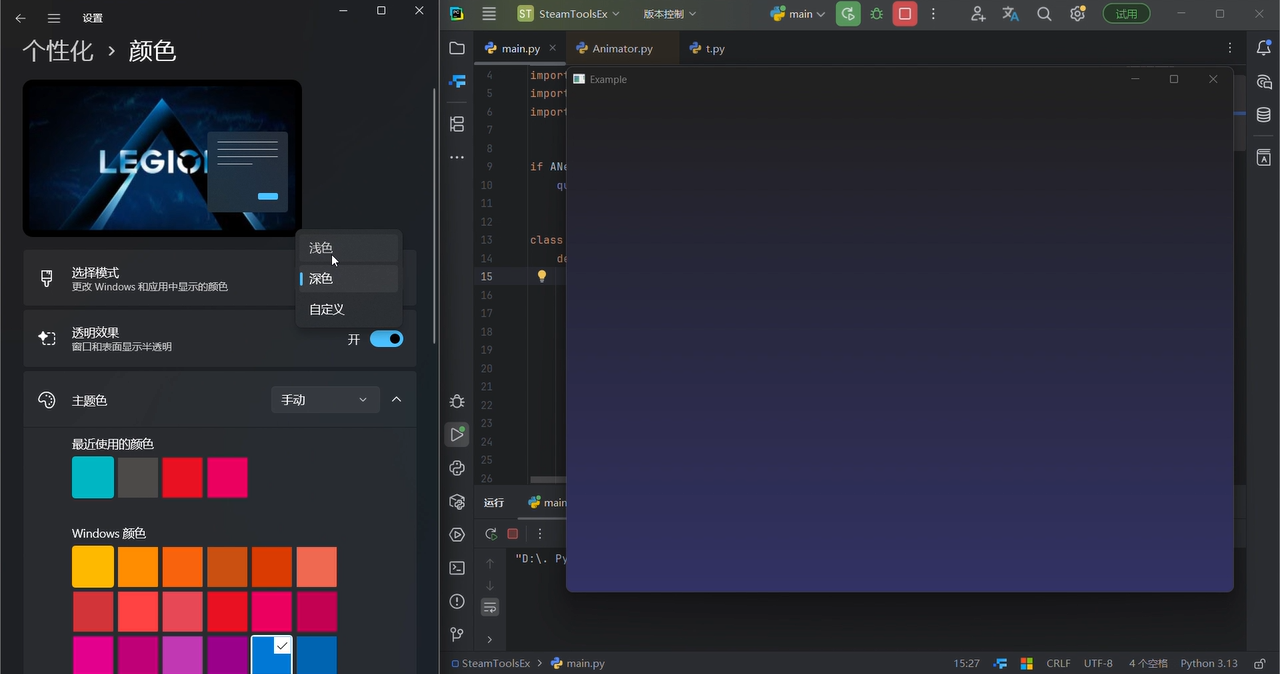Open more actions in PyCharm top toolbar
This screenshot has width=1280, height=674.
934,14
